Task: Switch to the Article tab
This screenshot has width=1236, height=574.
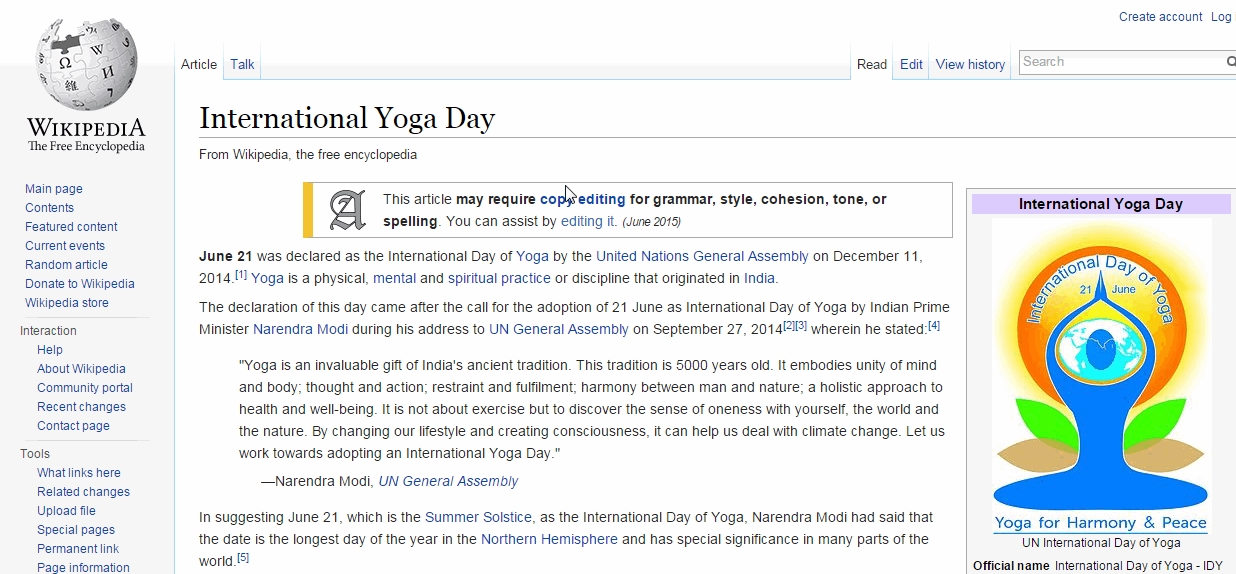Action: 199,64
